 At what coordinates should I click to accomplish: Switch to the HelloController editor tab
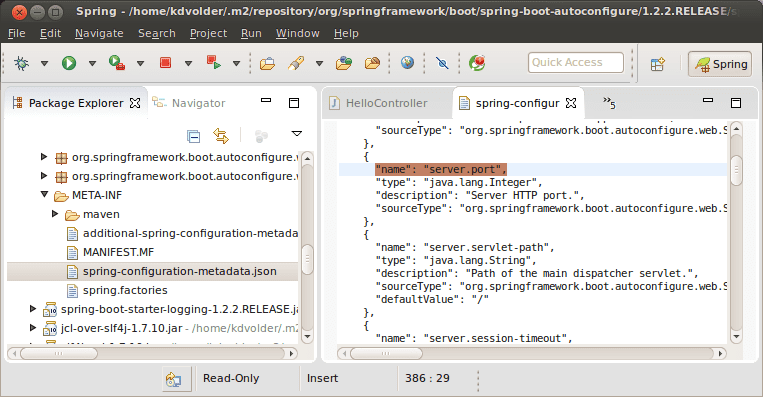pyautogui.click(x=379, y=103)
